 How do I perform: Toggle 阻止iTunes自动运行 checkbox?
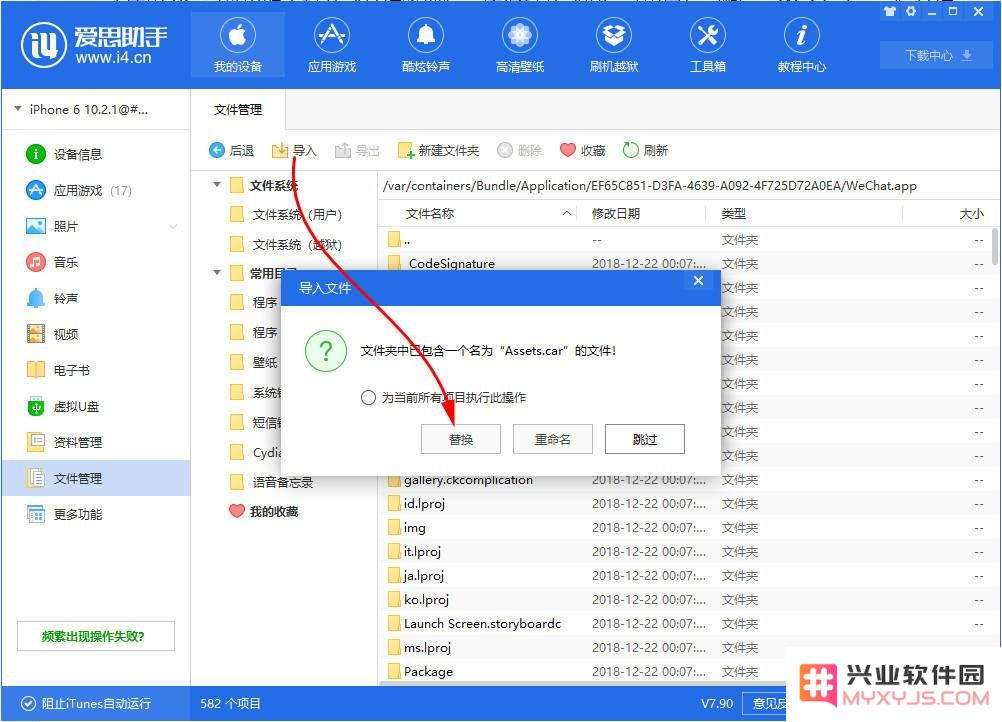[28, 703]
